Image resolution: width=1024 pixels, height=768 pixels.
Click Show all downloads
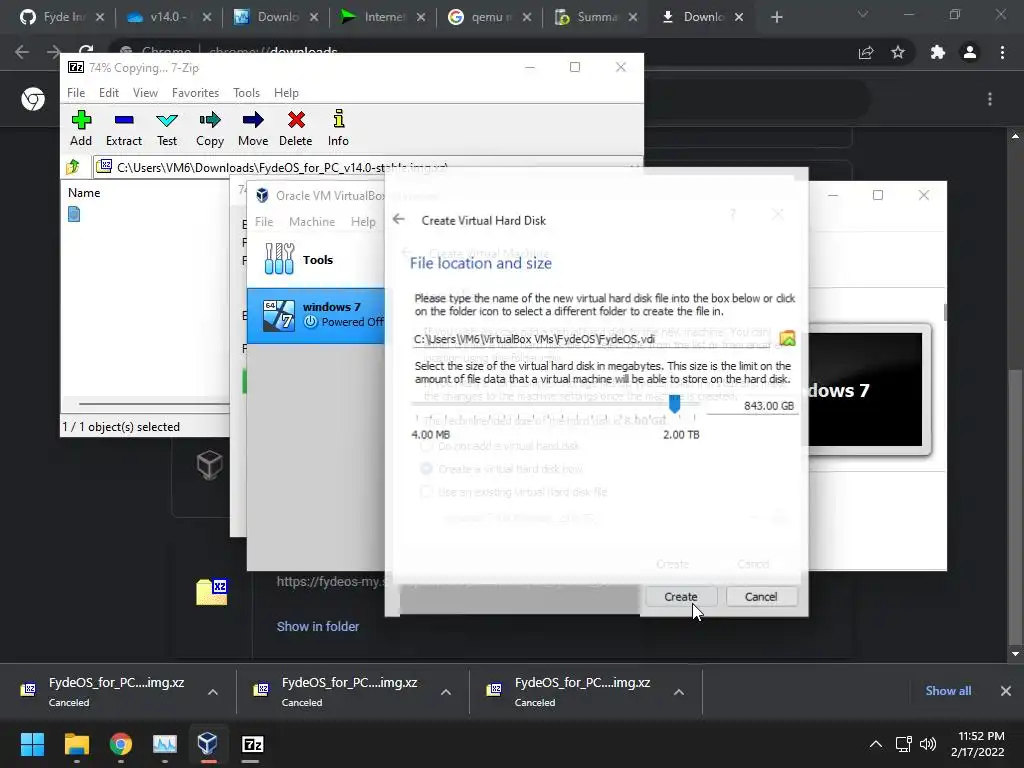(x=948, y=691)
